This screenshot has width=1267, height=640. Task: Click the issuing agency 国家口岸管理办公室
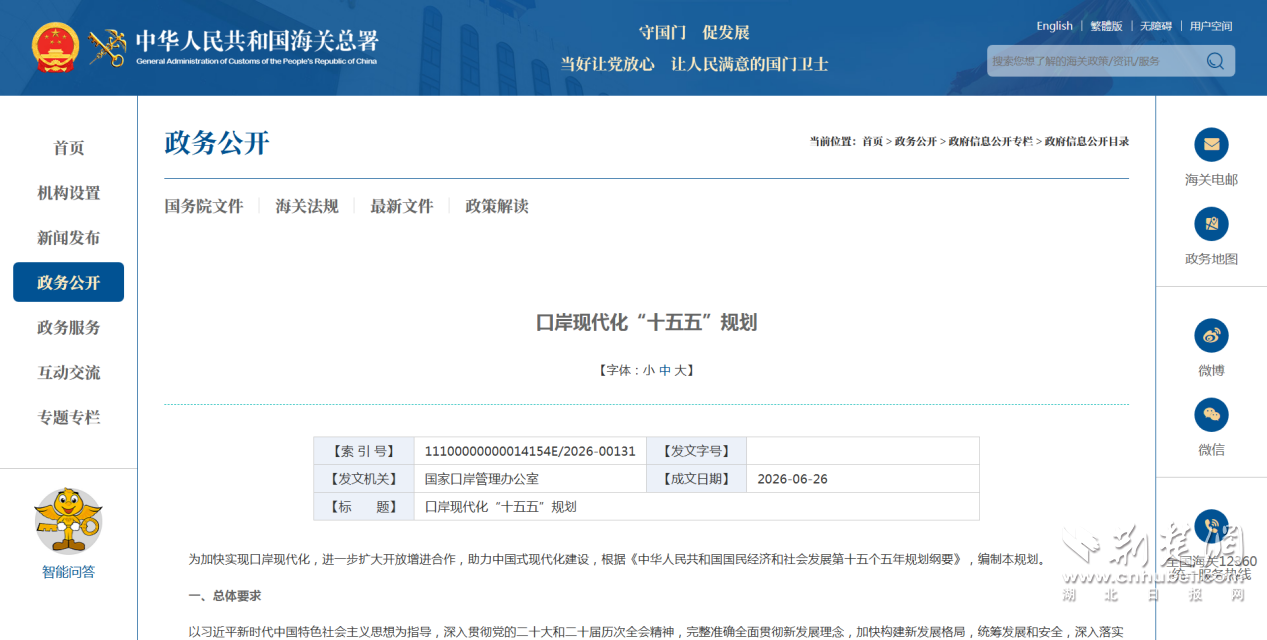(482, 479)
